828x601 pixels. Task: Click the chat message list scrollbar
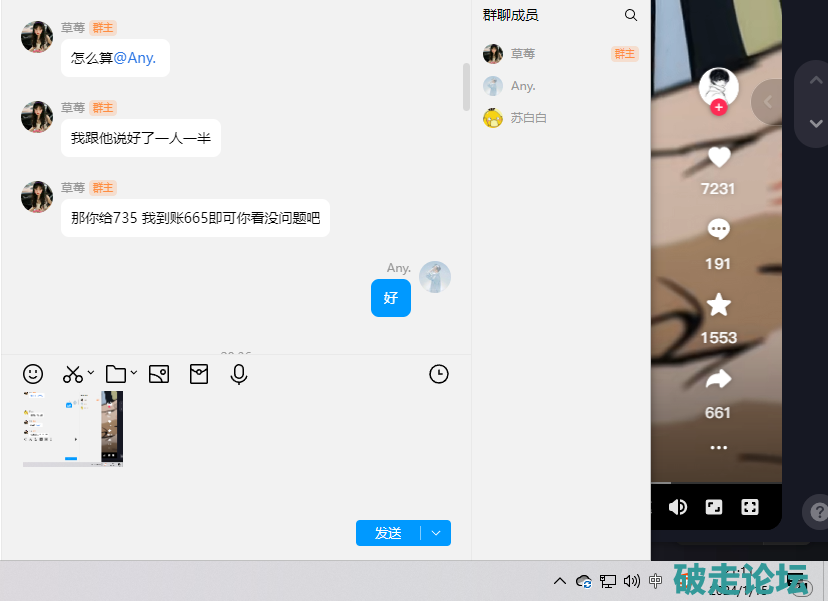[x=466, y=86]
